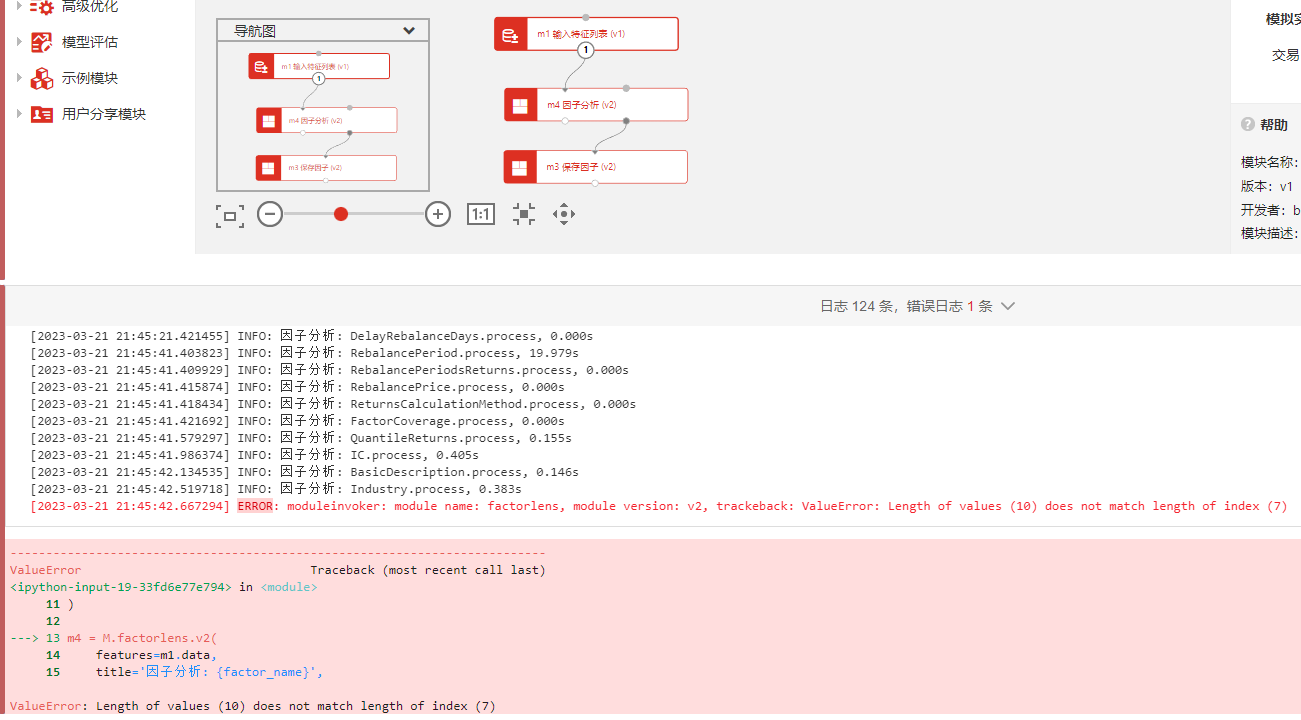
Task: Click the QuantileReturns.process log line
Action: tap(301, 438)
